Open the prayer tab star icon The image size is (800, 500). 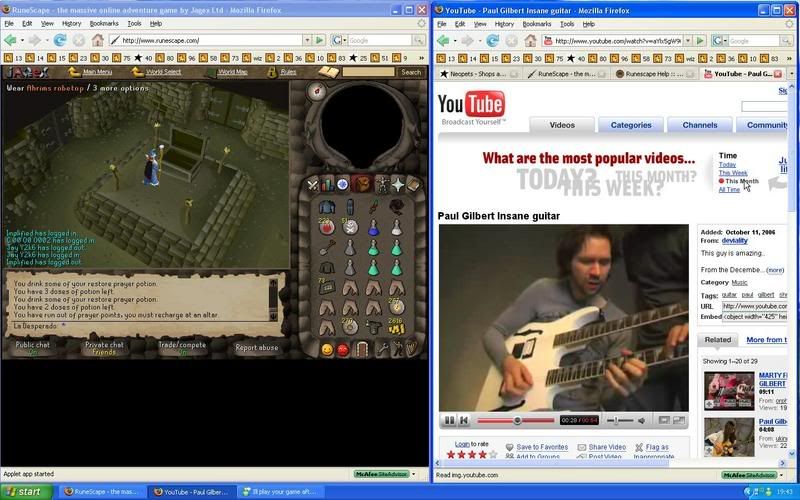click(x=397, y=185)
